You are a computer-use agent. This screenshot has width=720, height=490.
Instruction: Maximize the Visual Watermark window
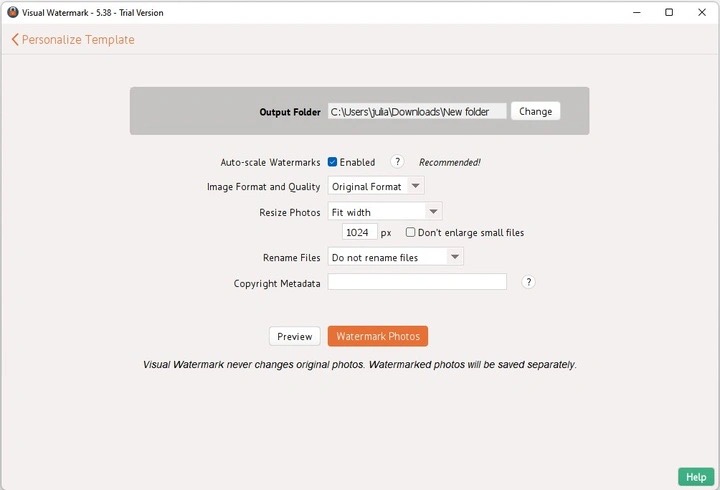(x=669, y=12)
